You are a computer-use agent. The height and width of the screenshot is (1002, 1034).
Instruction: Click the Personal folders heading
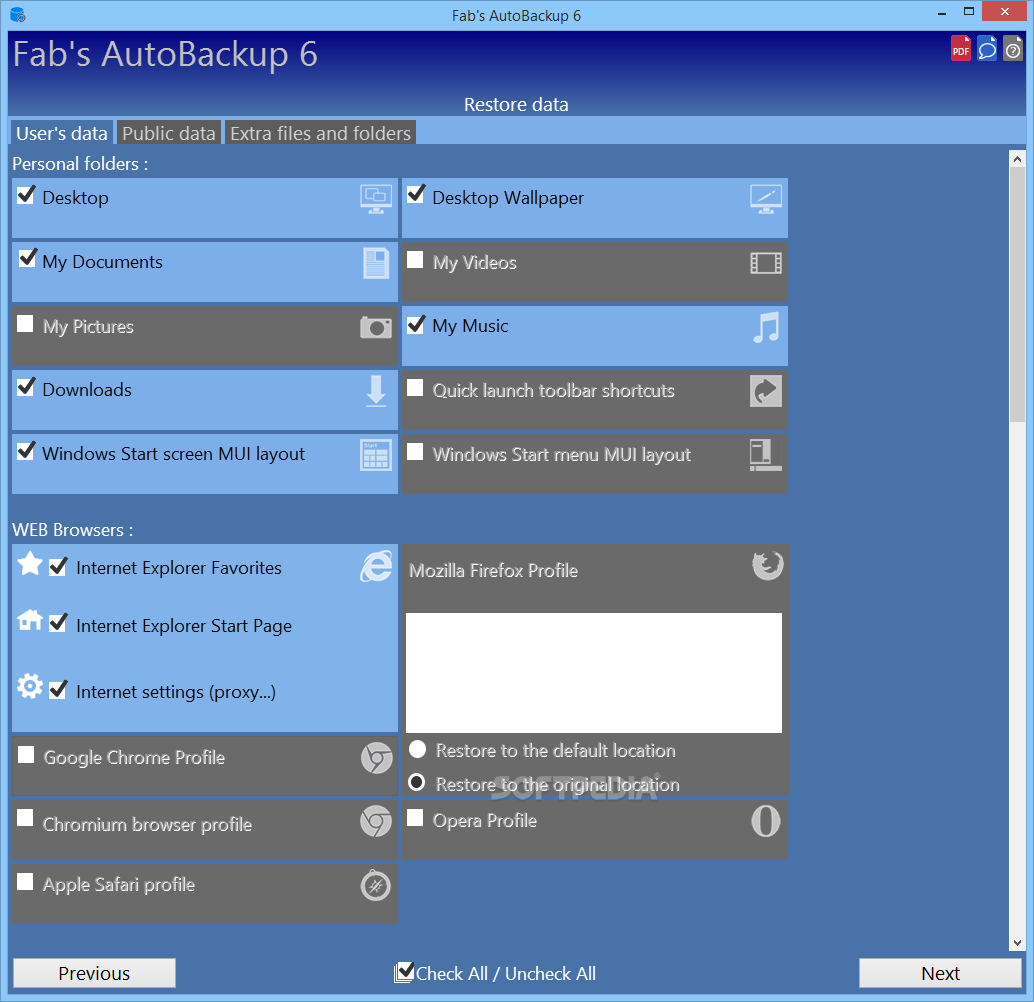(x=80, y=164)
